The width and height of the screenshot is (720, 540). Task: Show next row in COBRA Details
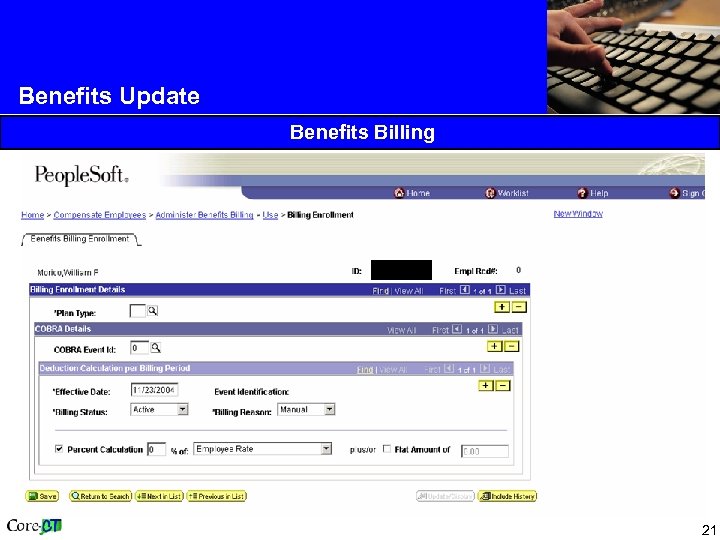pyautogui.click(x=493, y=329)
